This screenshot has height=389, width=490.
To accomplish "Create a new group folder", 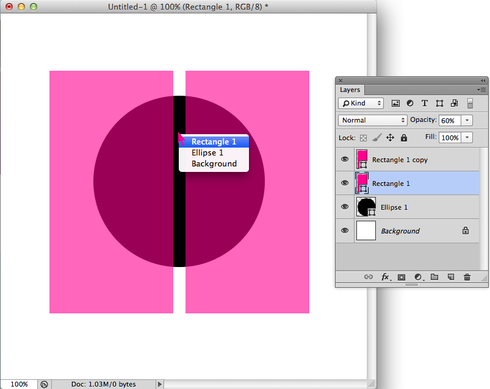I will [434, 277].
